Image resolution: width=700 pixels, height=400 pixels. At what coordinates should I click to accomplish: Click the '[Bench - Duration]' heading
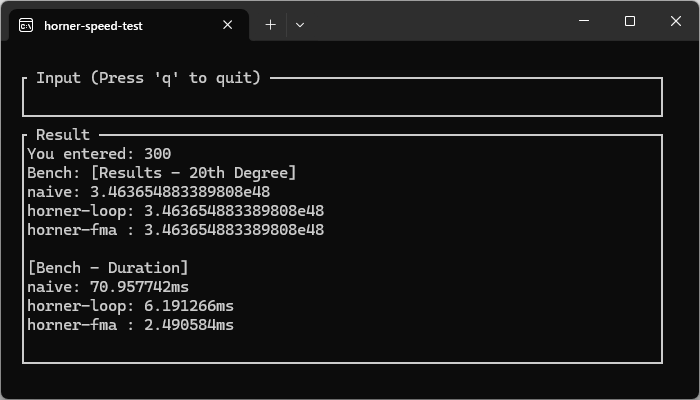click(x=108, y=268)
